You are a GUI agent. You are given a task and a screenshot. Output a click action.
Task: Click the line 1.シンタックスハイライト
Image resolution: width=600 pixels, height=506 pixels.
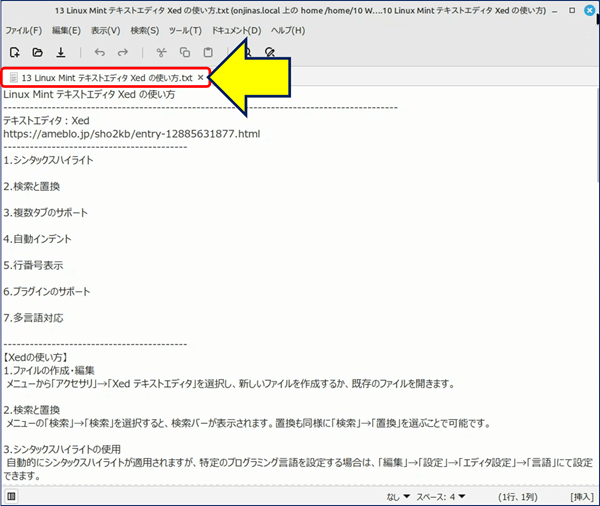[x=48, y=160]
